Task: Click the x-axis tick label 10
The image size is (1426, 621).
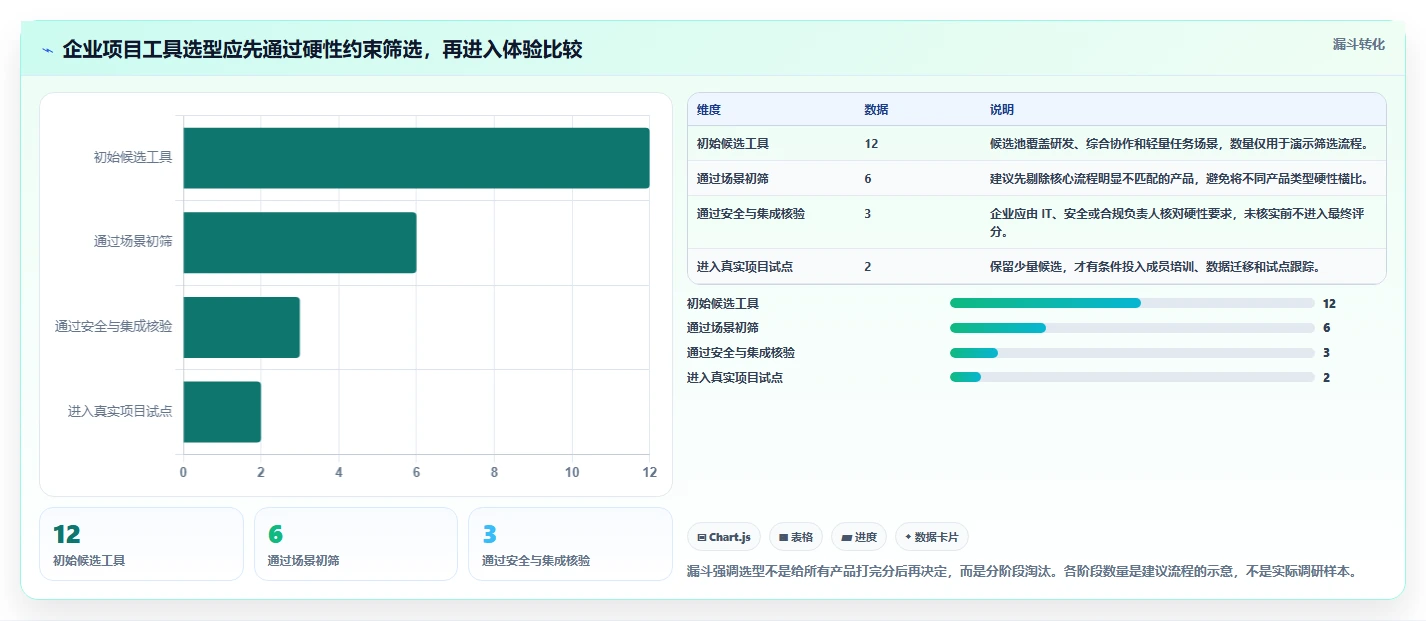Action: tap(572, 472)
